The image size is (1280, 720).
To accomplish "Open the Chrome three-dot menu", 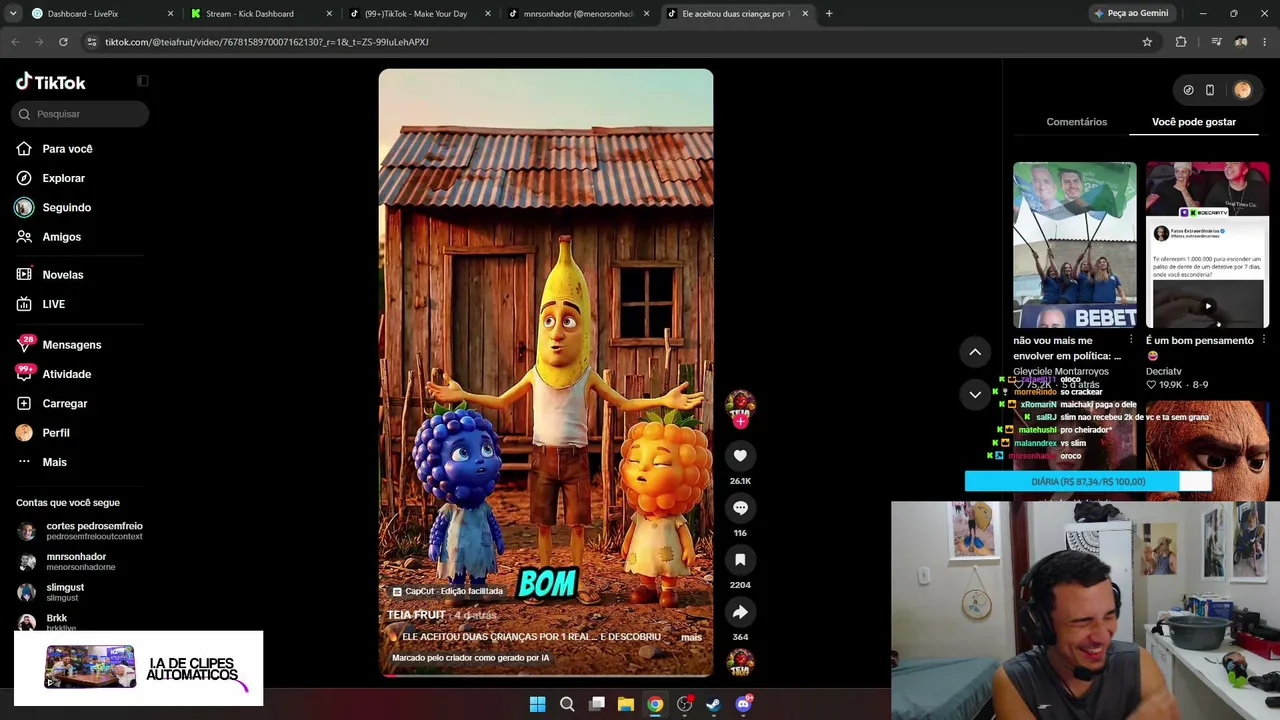I will point(1265,42).
